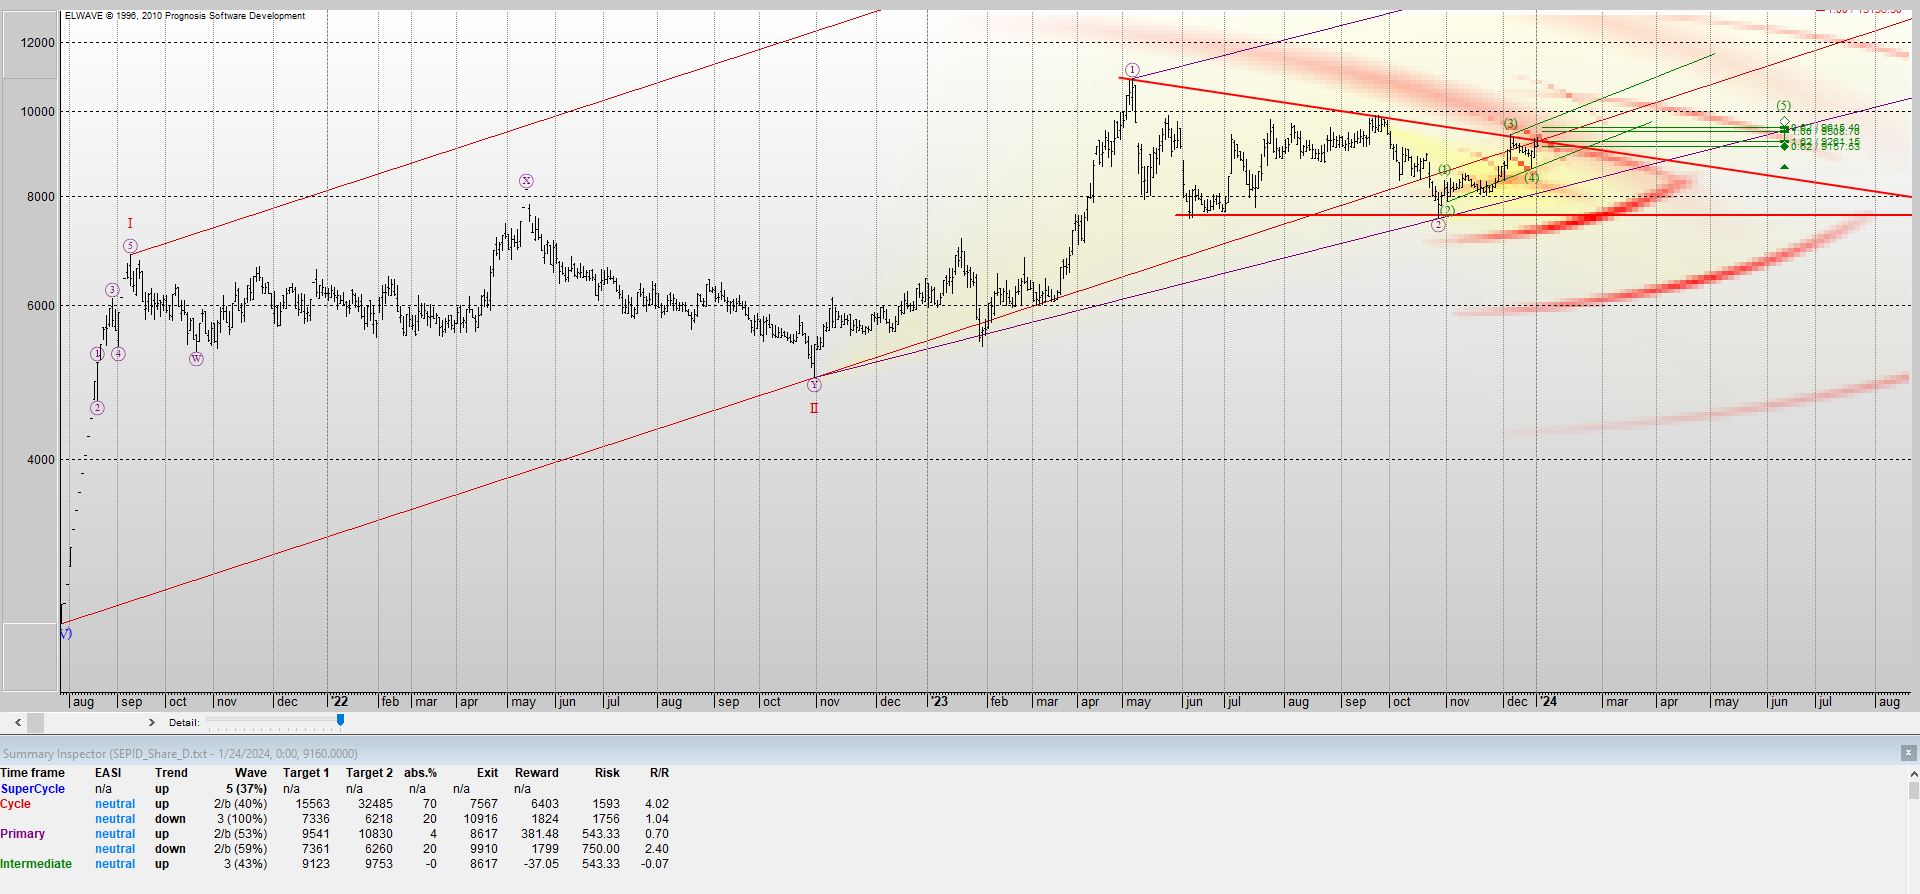Click the R/R column header
Viewport: 1920px width, 894px height.
click(x=659, y=773)
